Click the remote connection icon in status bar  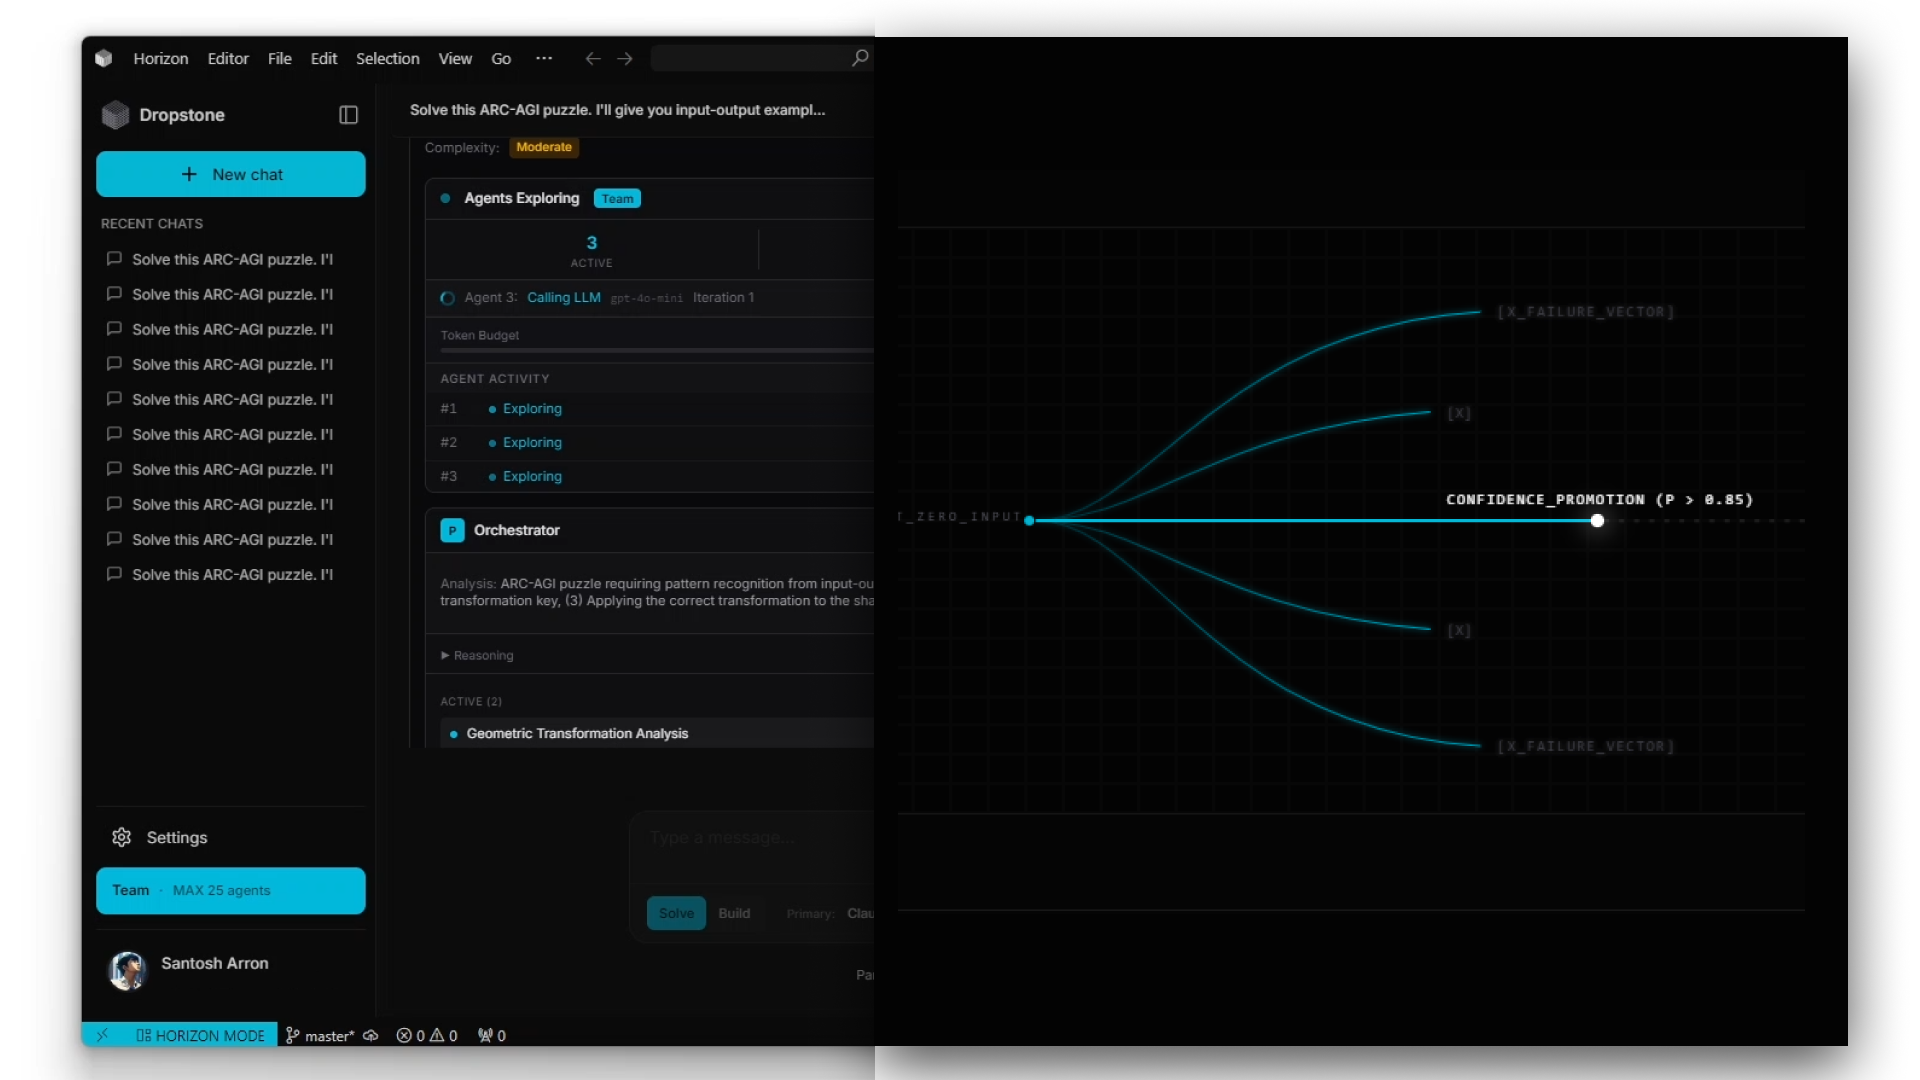104,1035
